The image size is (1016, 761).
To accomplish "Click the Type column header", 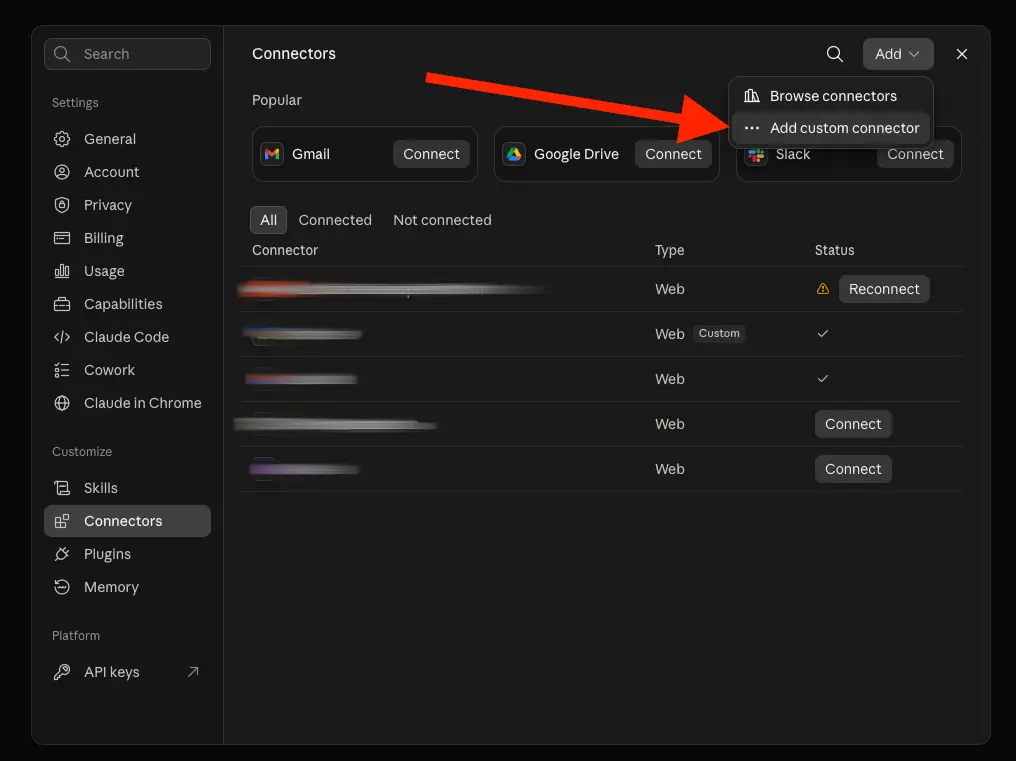I will pyautogui.click(x=669, y=250).
